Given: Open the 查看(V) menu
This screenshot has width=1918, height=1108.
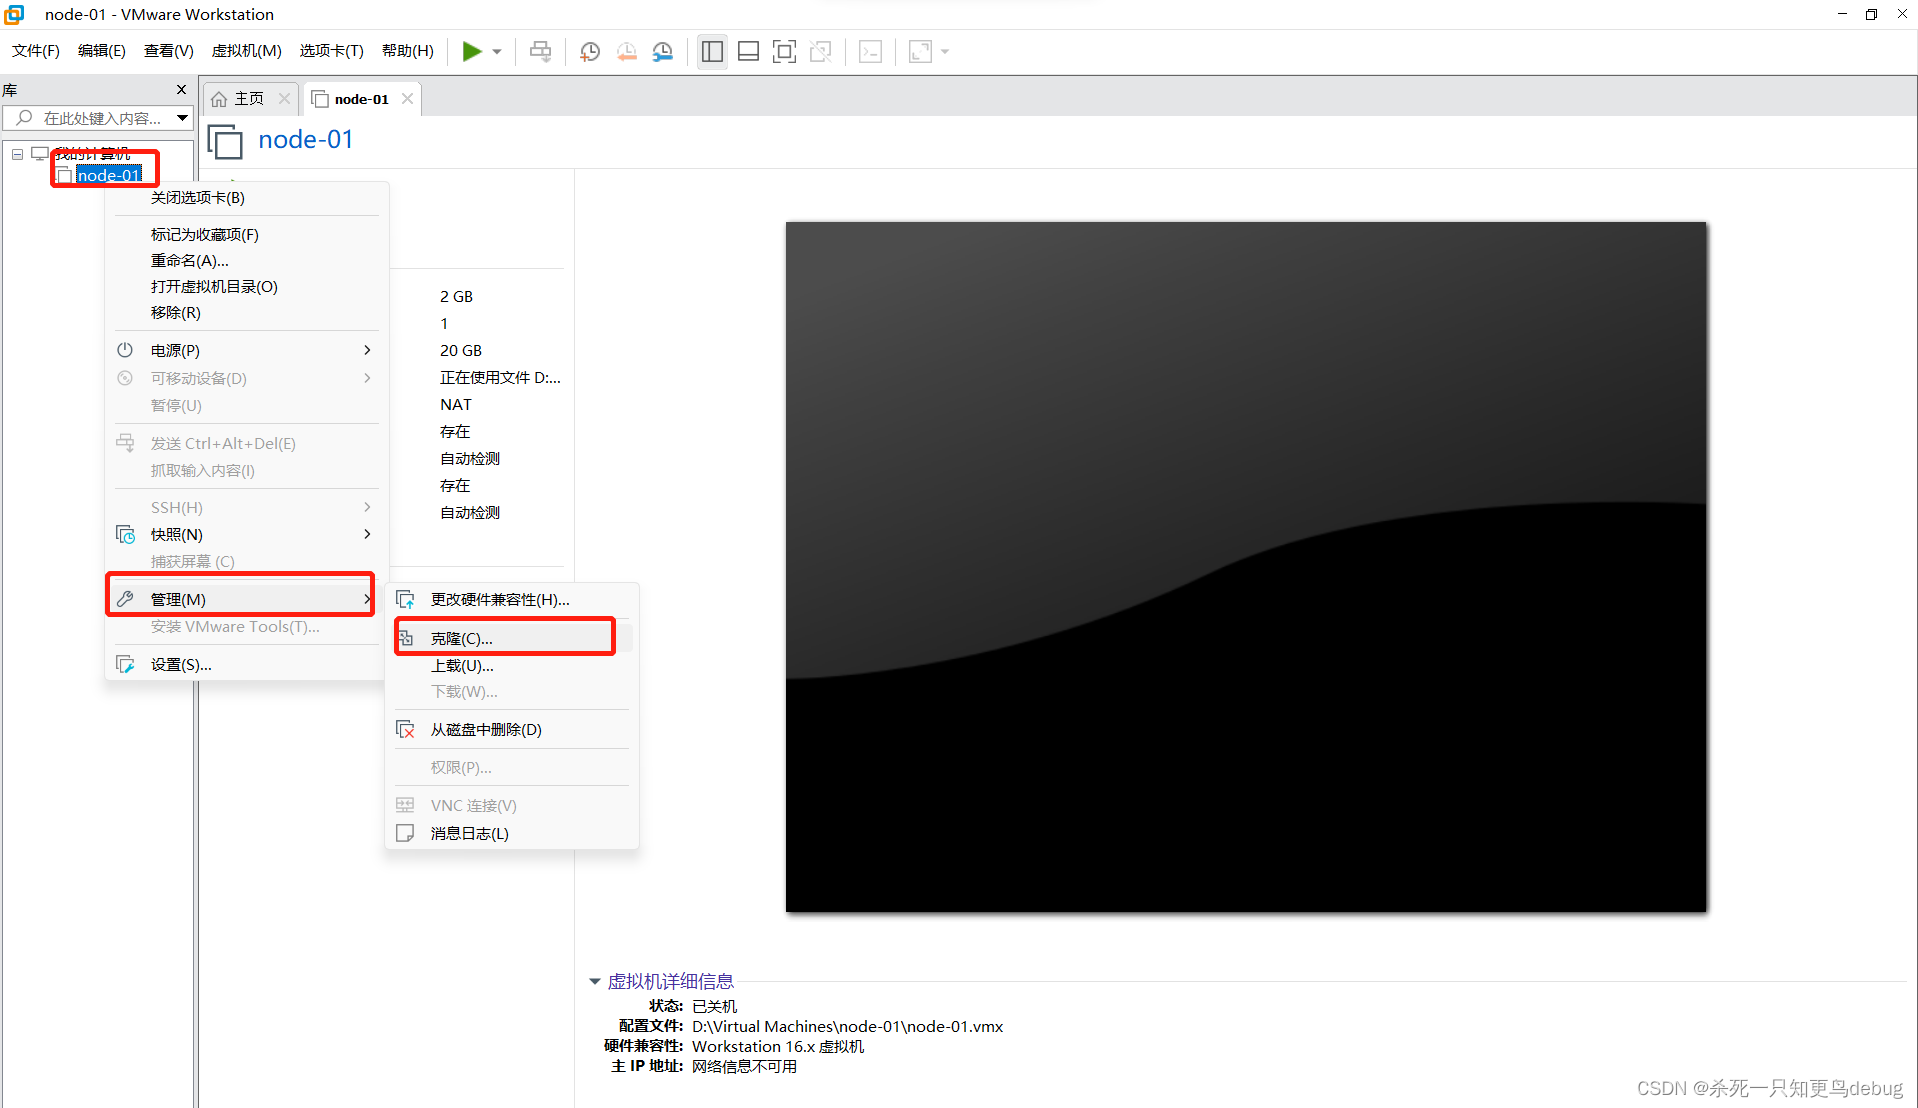Looking at the screenshot, I should coord(169,51).
